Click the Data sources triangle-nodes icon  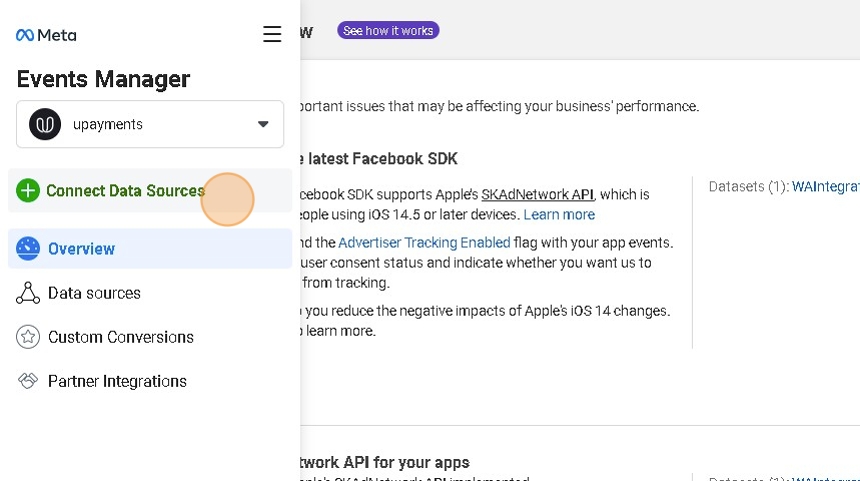[x=28, y=293]
